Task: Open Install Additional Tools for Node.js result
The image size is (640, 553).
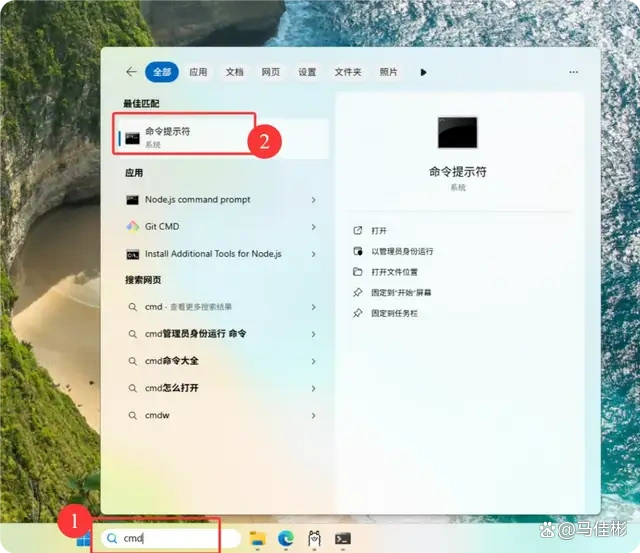Action: (x=212, y=254)
